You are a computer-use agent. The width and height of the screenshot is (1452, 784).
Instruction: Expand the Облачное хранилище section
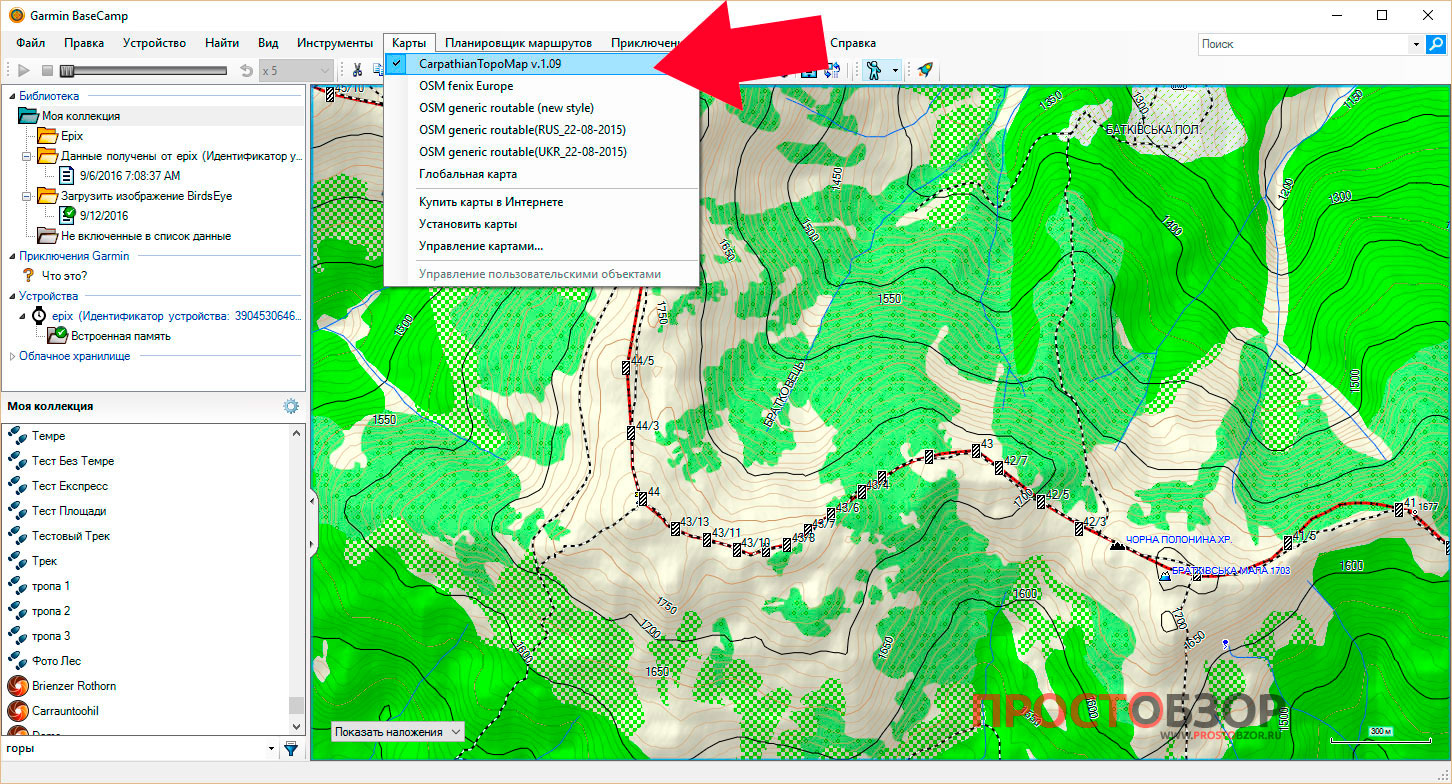click(x=12, y=356)
